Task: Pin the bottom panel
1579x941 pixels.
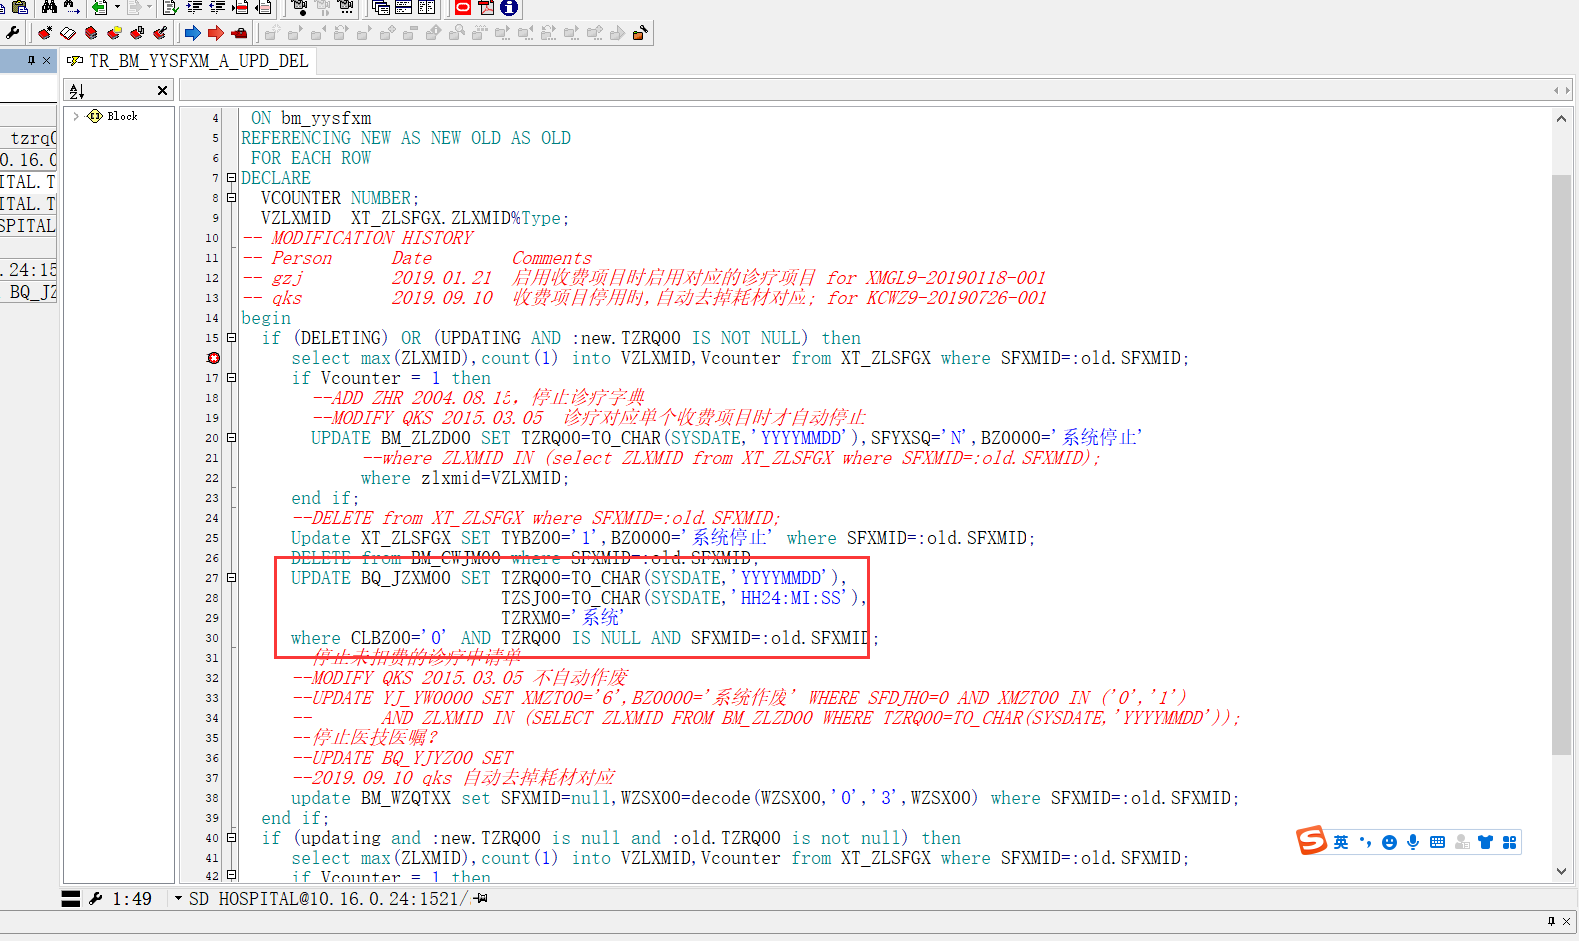Action: click(1551, 921)
